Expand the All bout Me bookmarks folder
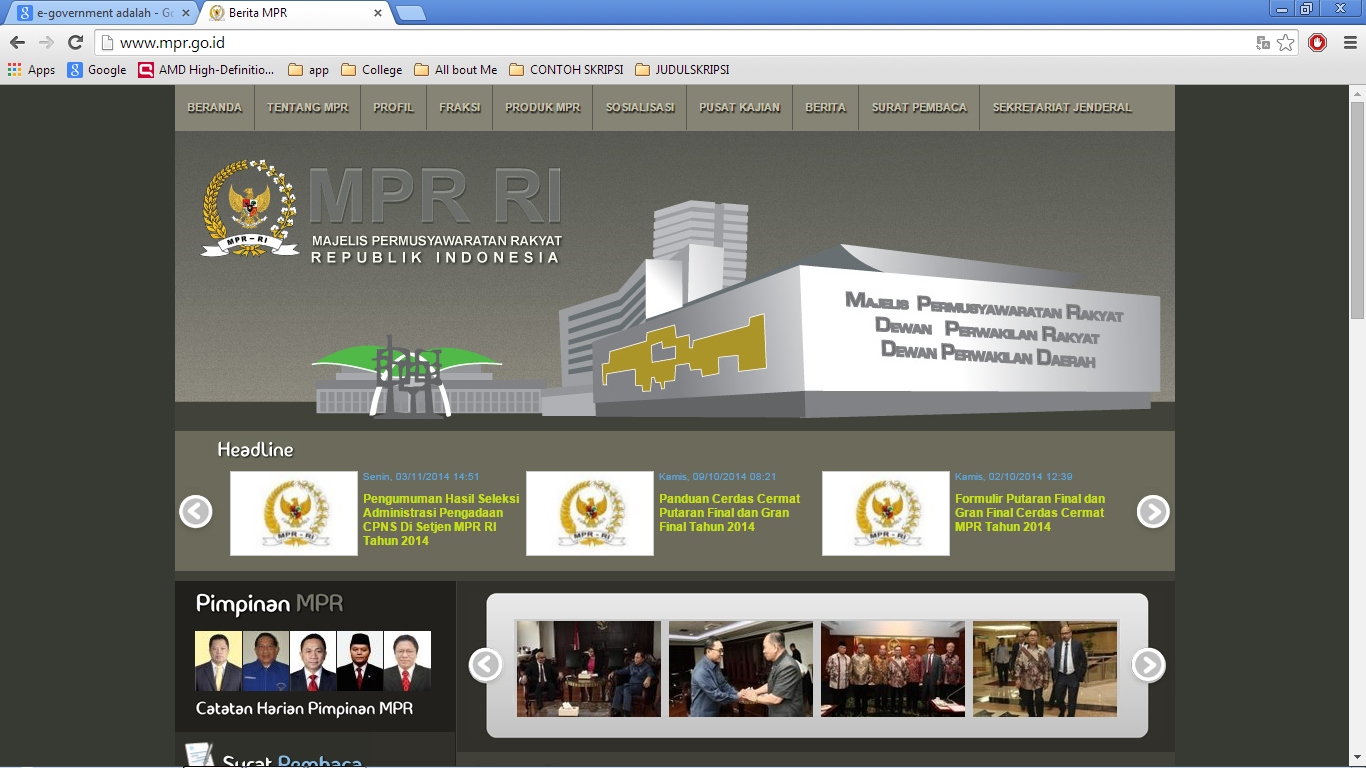This screenshot has height=768, width=1366. [x=455, y=70]
